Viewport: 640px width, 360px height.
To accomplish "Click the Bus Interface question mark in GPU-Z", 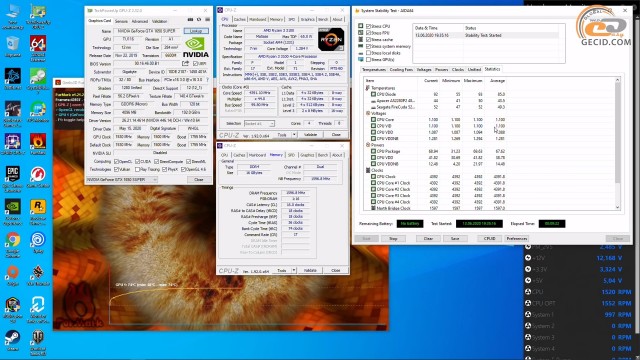I will point(207,80).
